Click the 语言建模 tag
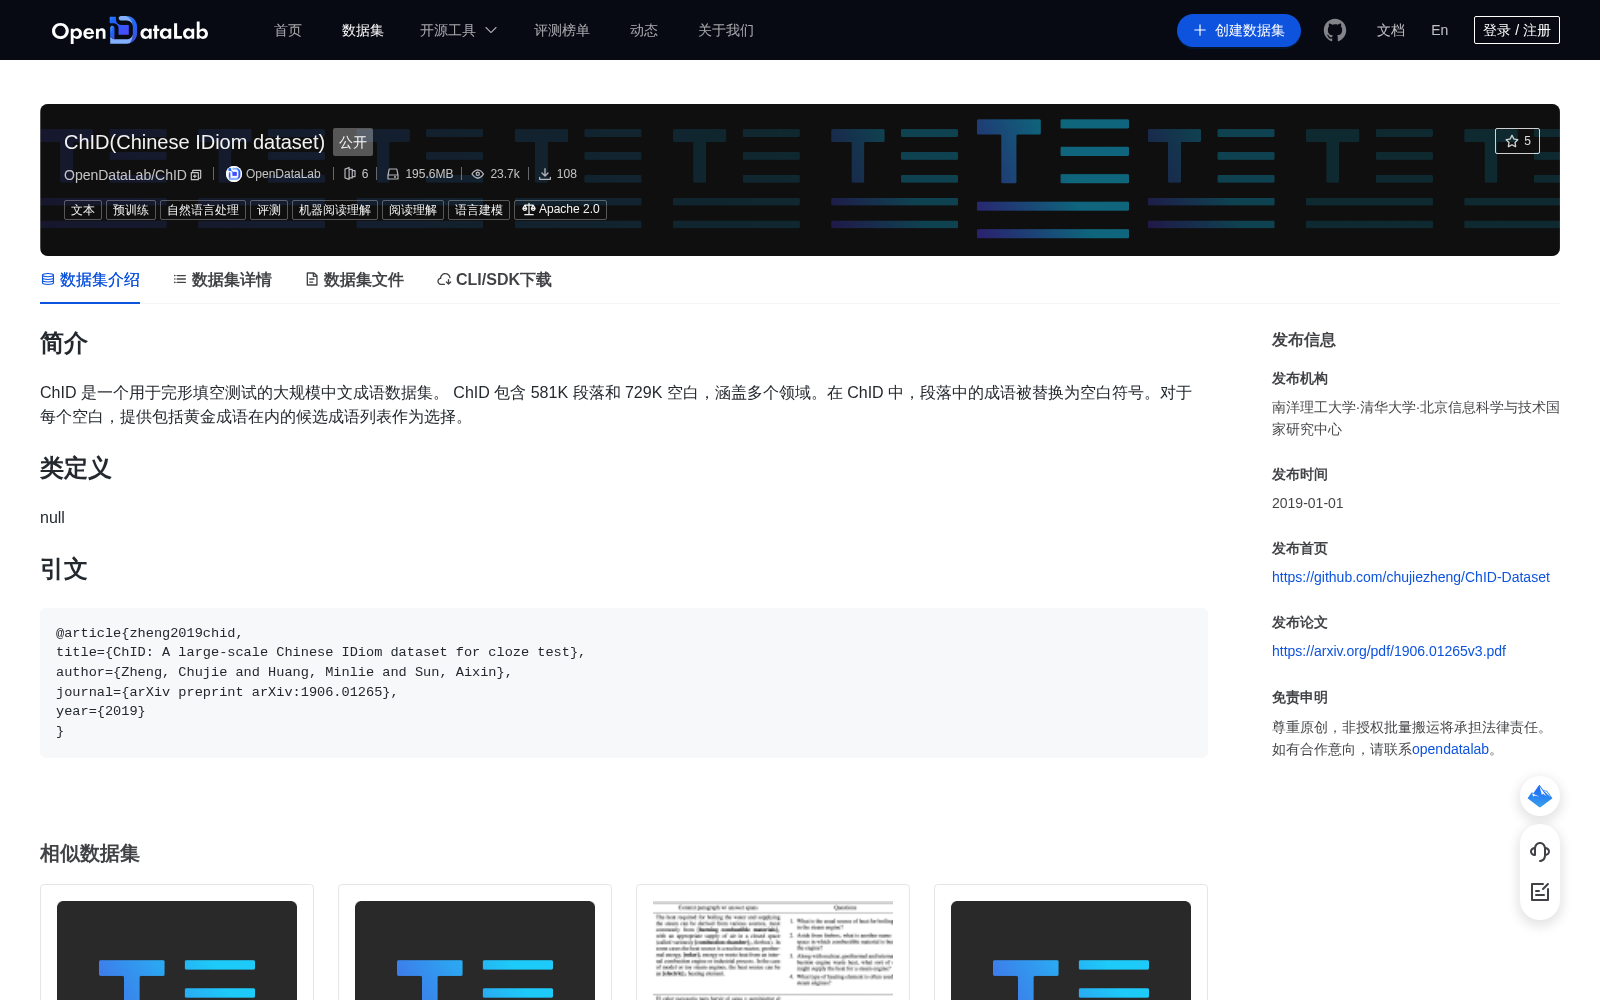The height and width of the screenshot is (1000, 1600). click(x=479, y=210)
